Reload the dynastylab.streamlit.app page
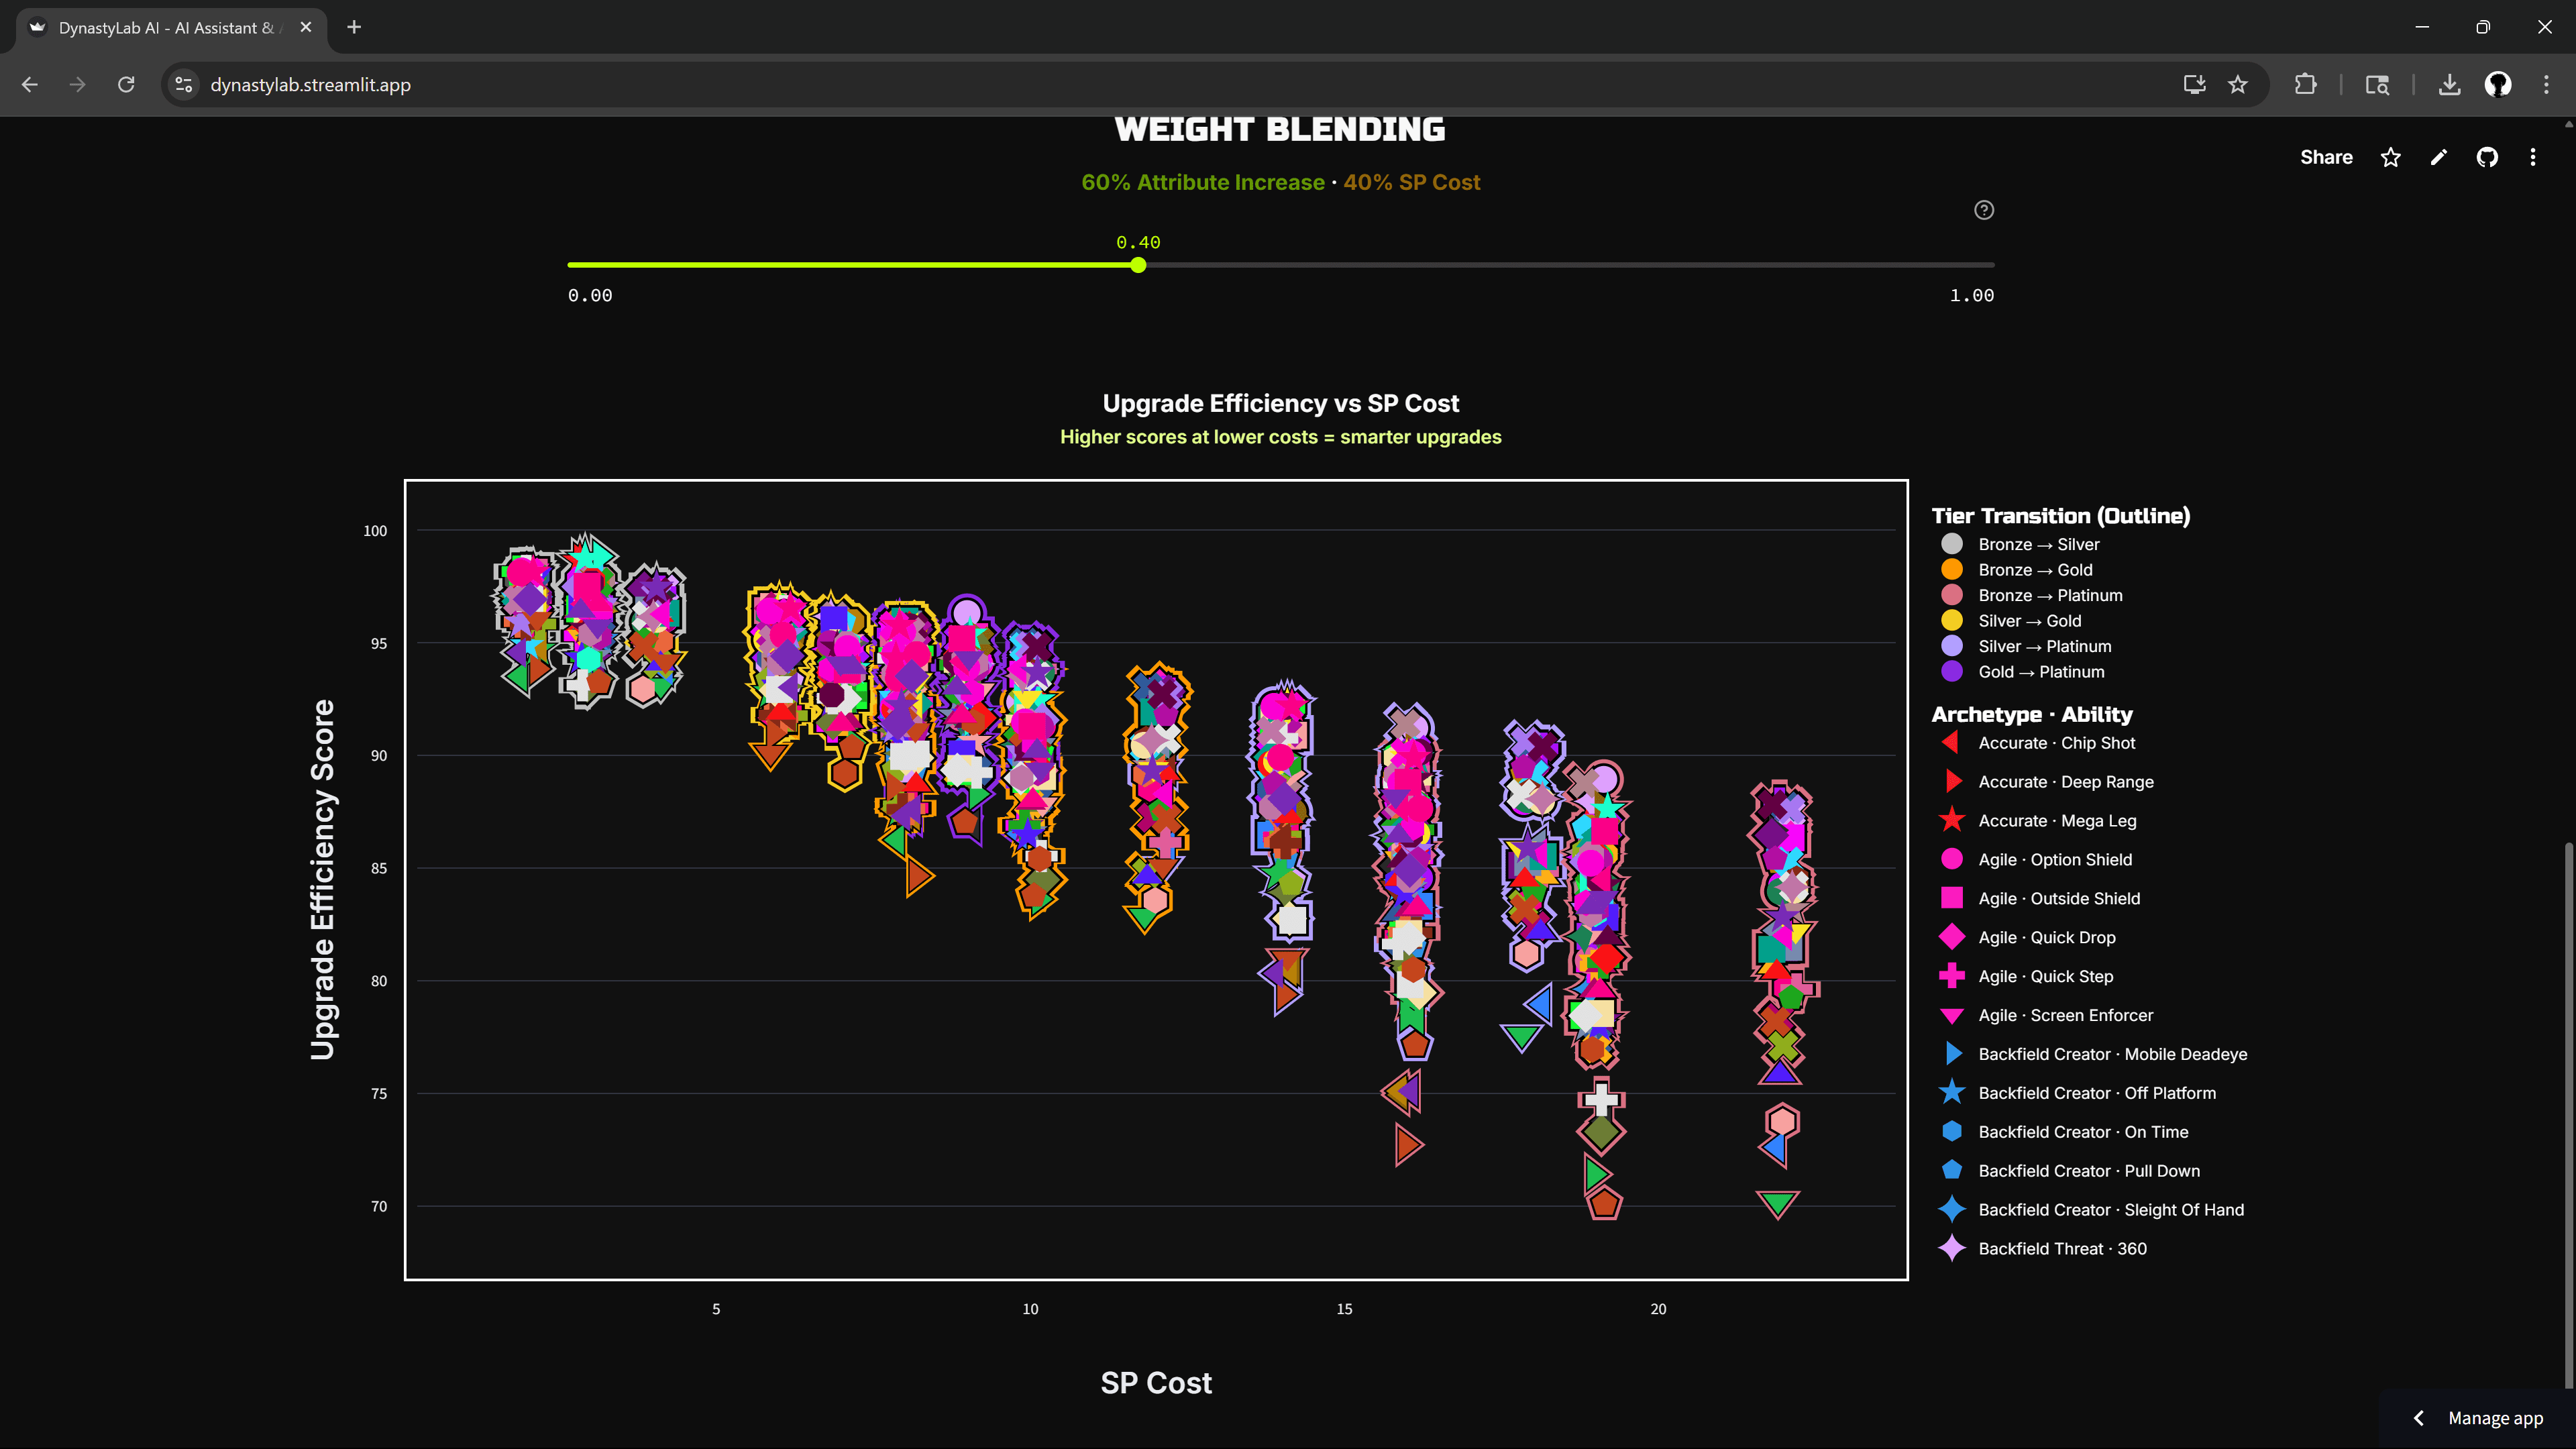This screenshot has width=2576, height=1449. tap(126, 85)
